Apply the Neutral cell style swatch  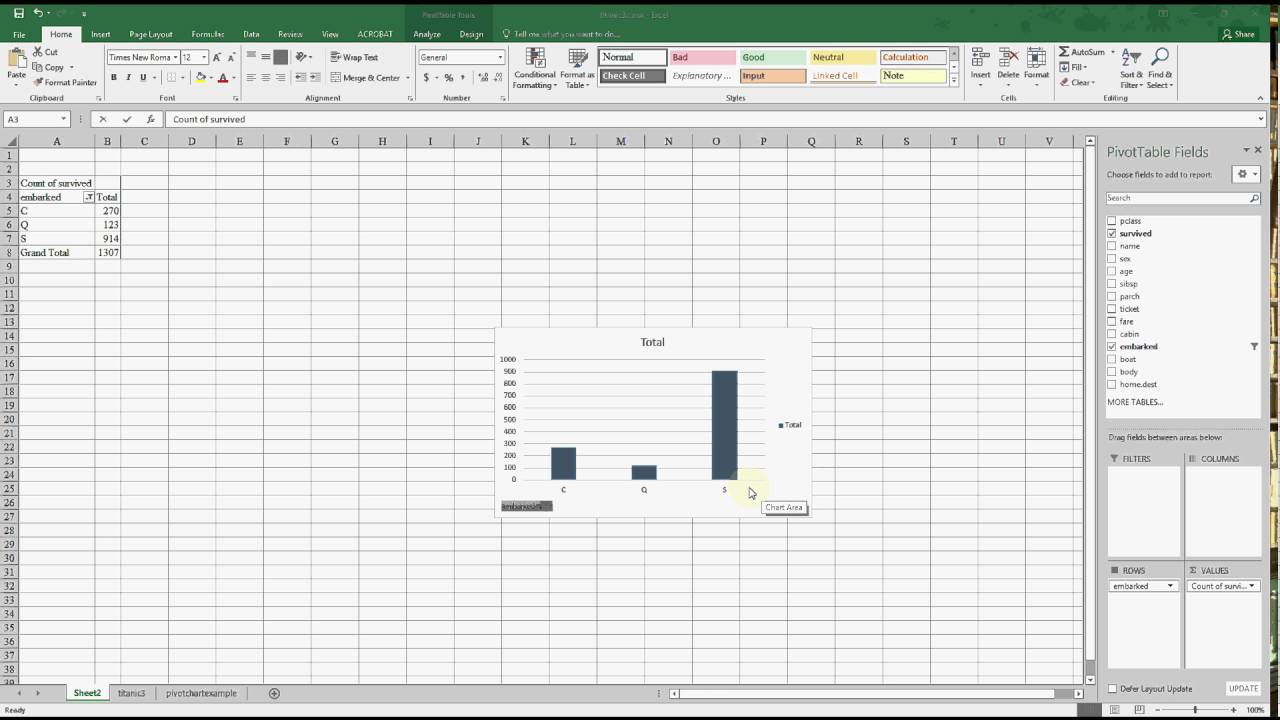point(842,57)
